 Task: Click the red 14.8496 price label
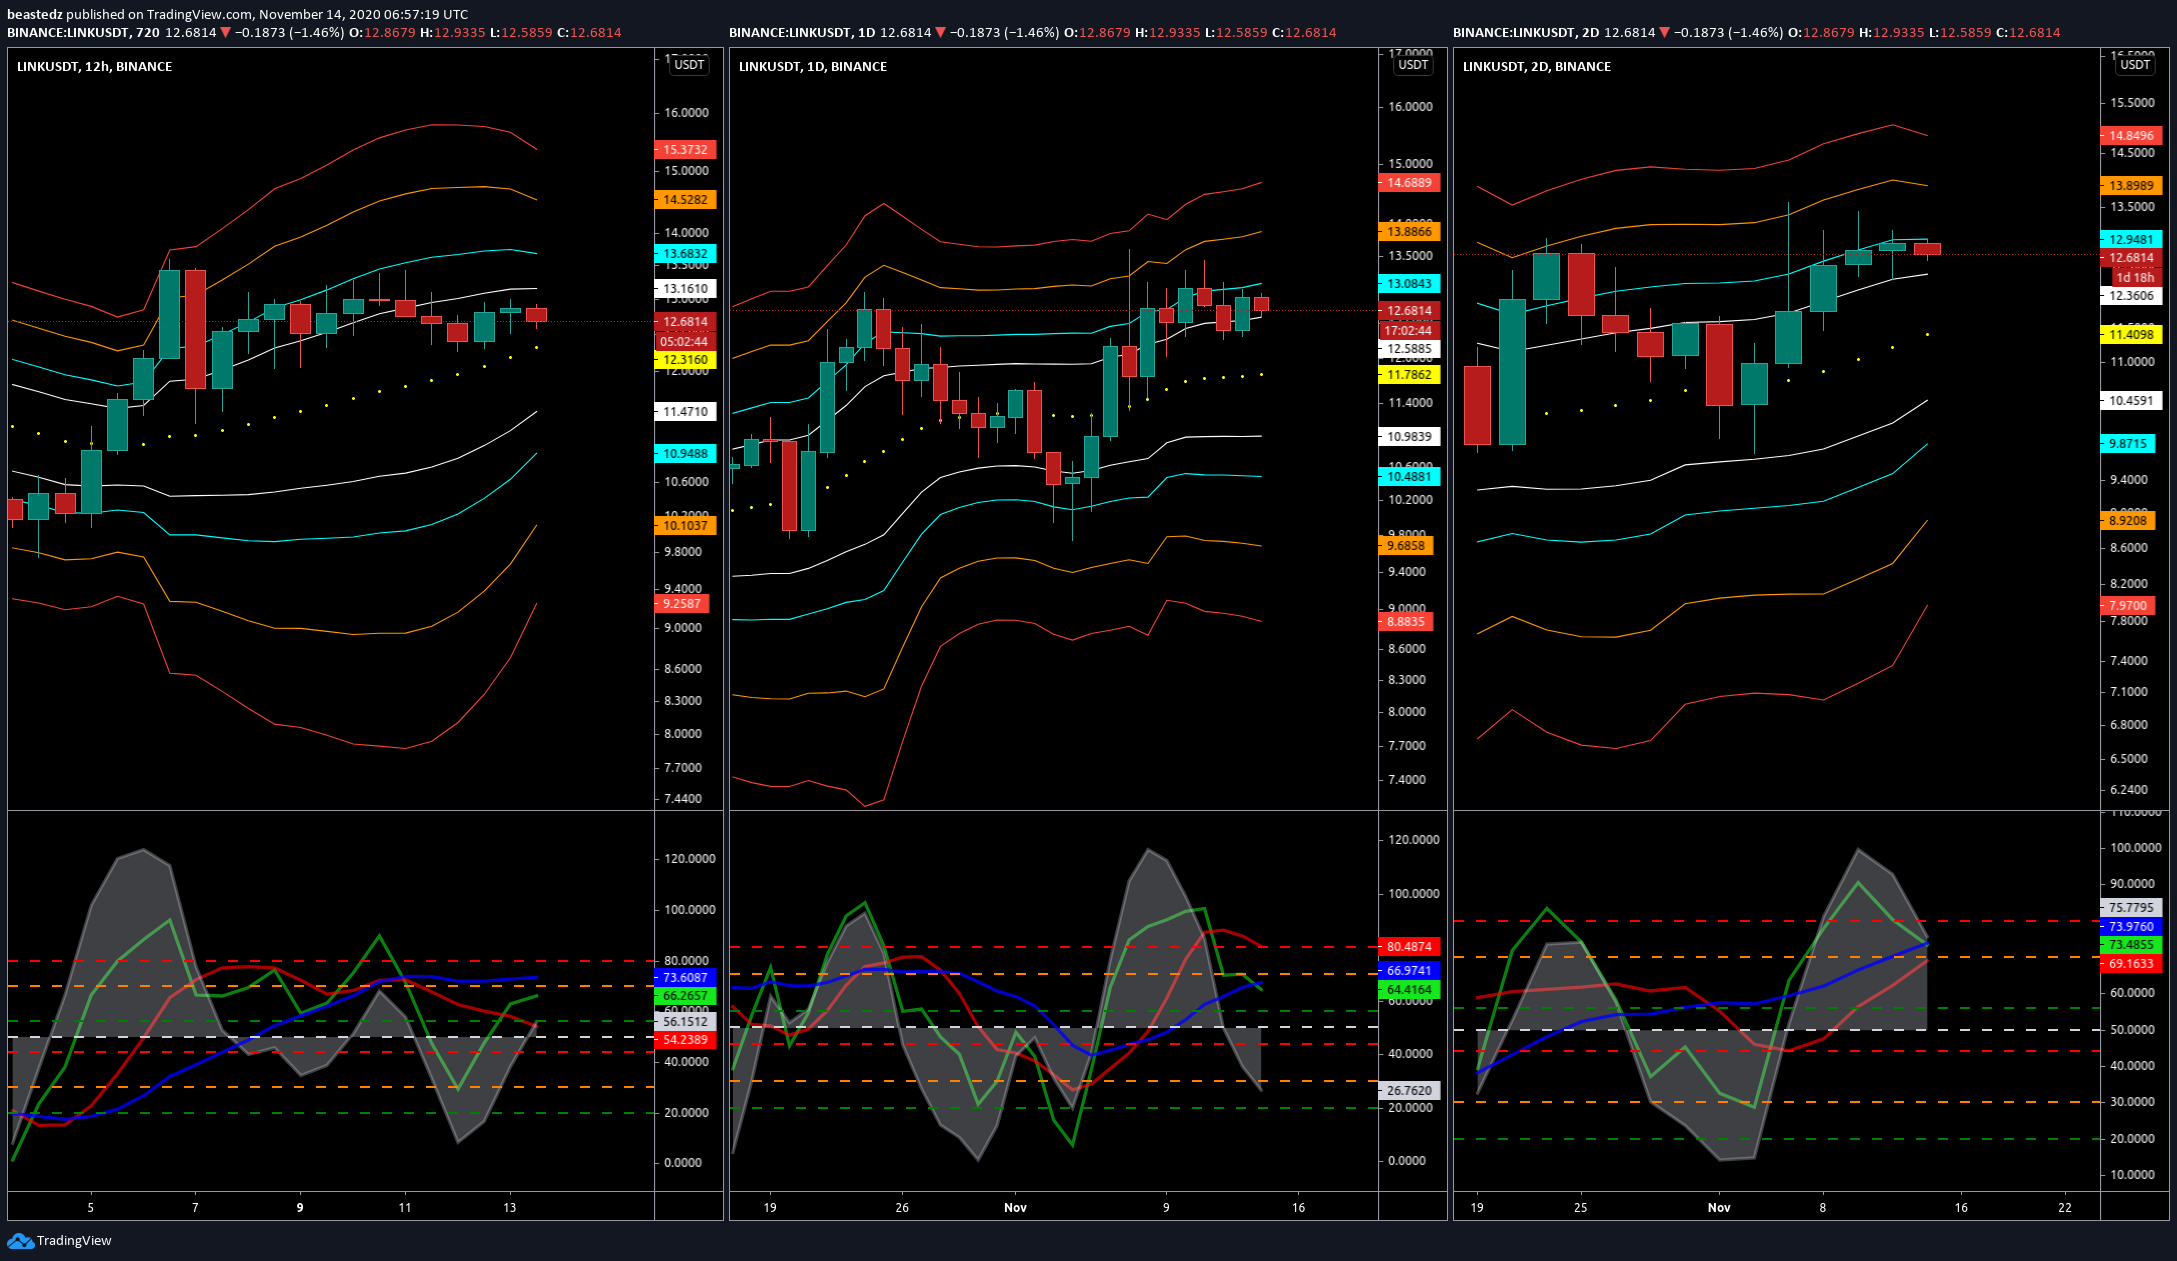pos(2131,136)
